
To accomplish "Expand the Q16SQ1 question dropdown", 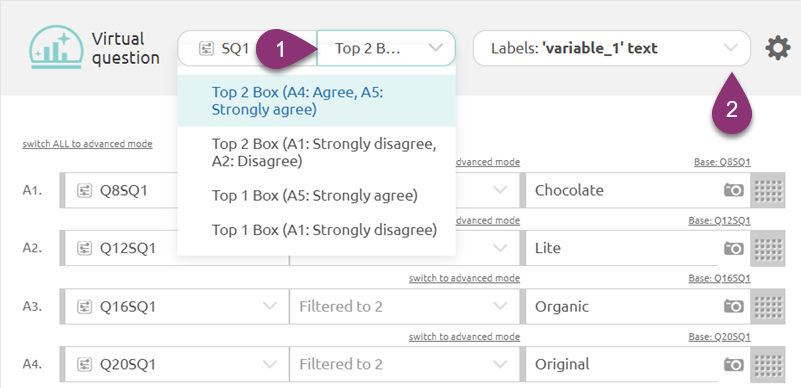I will pyautogui.click(x=175, y=306).
